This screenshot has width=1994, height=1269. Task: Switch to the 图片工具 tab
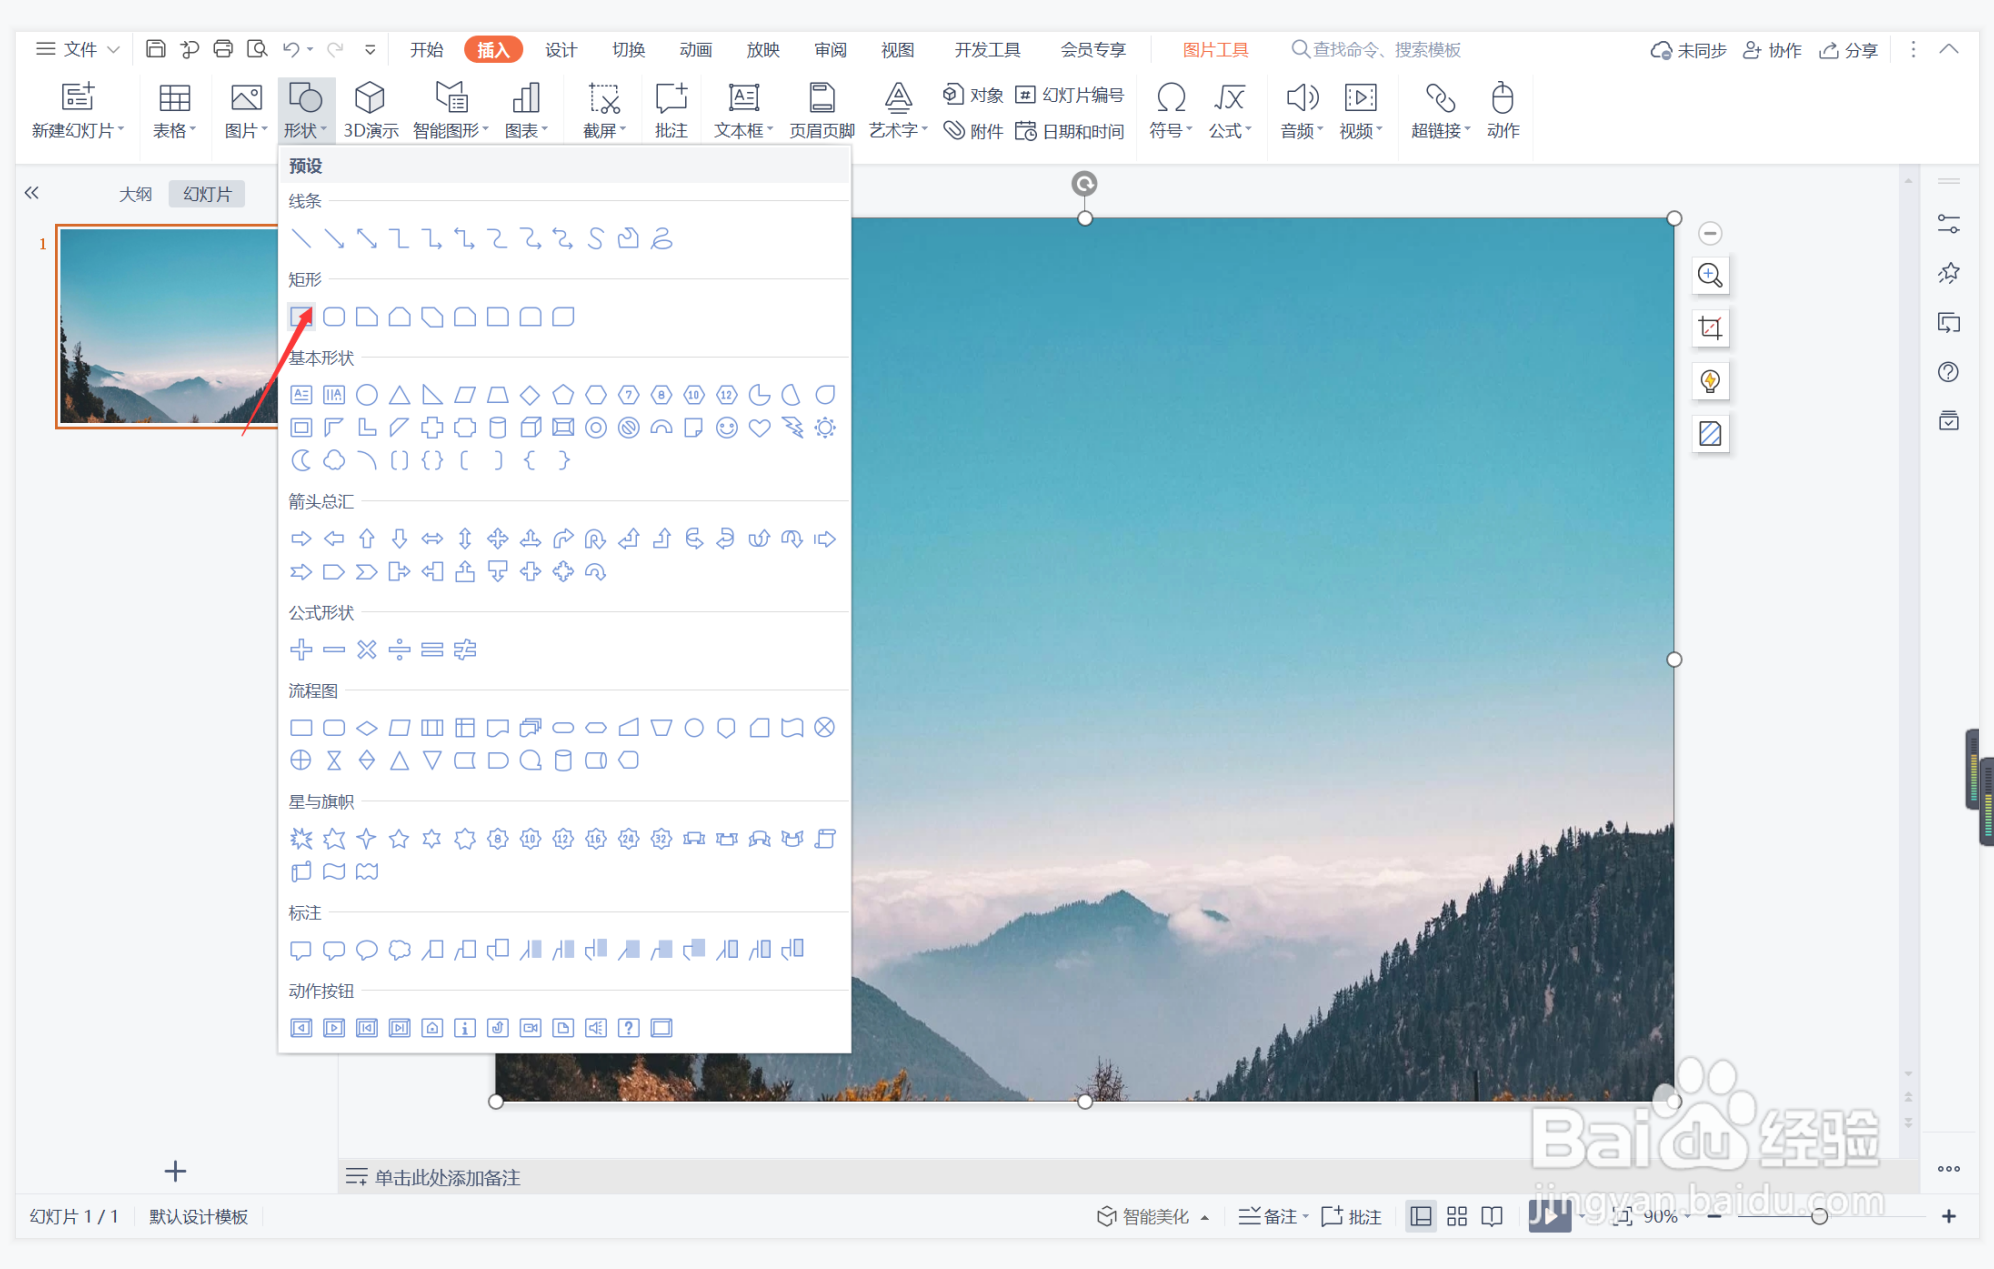(x=1215, y=49)
